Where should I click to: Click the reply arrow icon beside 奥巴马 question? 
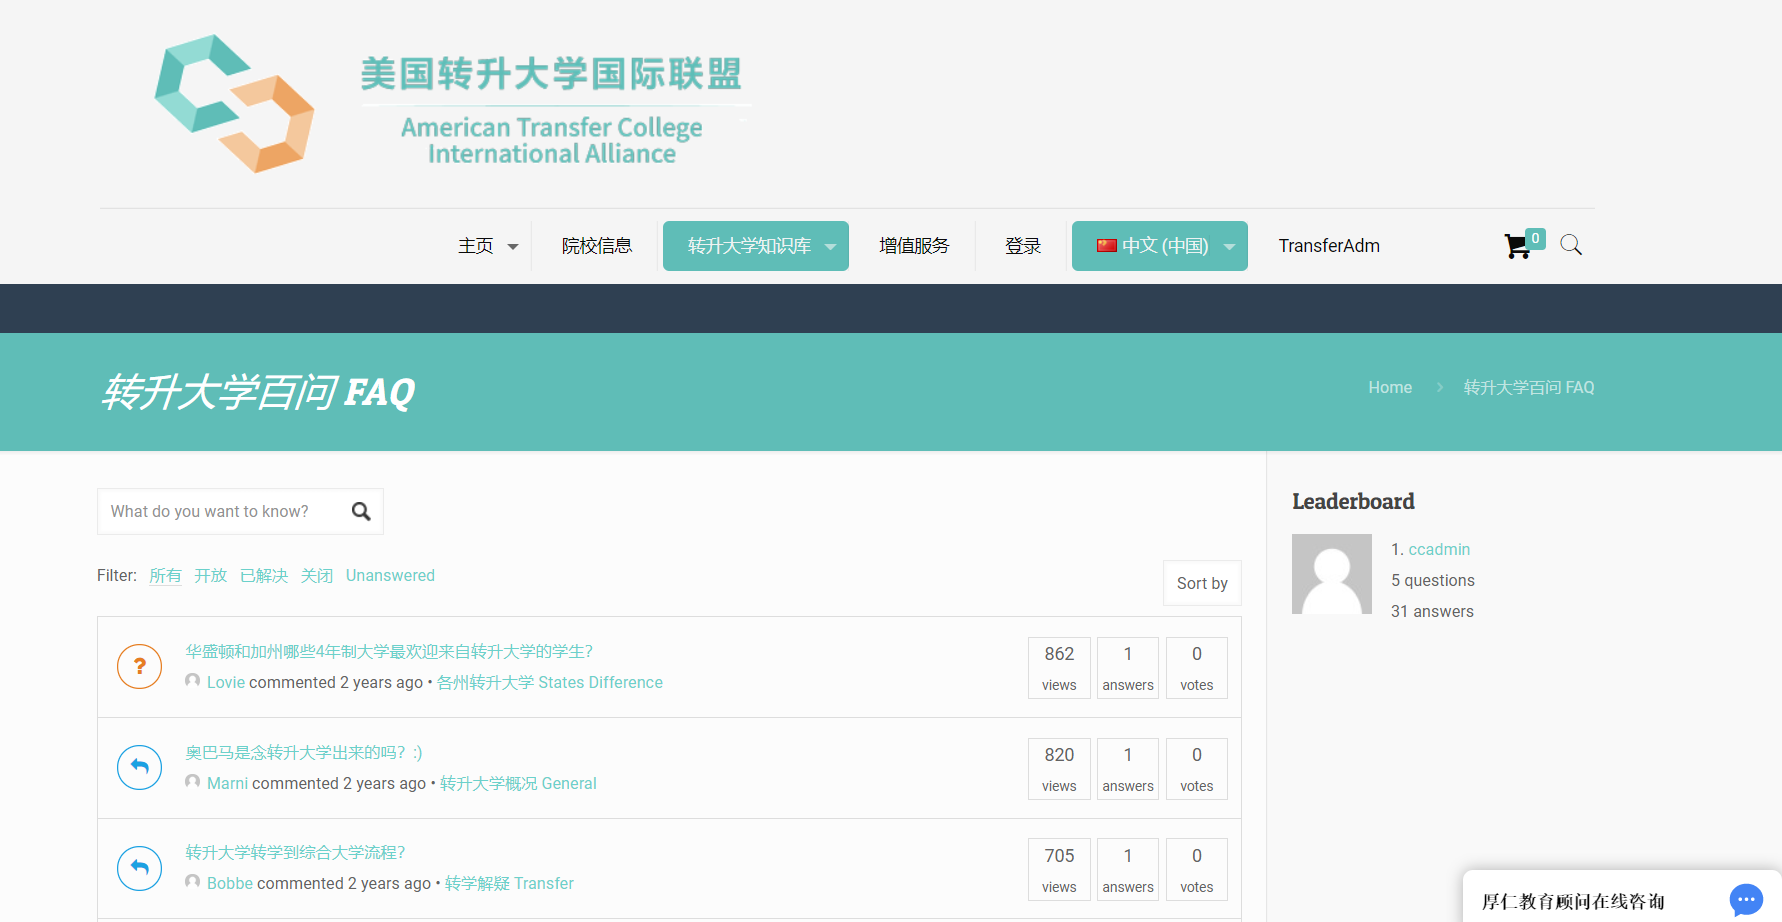(140, 767)
